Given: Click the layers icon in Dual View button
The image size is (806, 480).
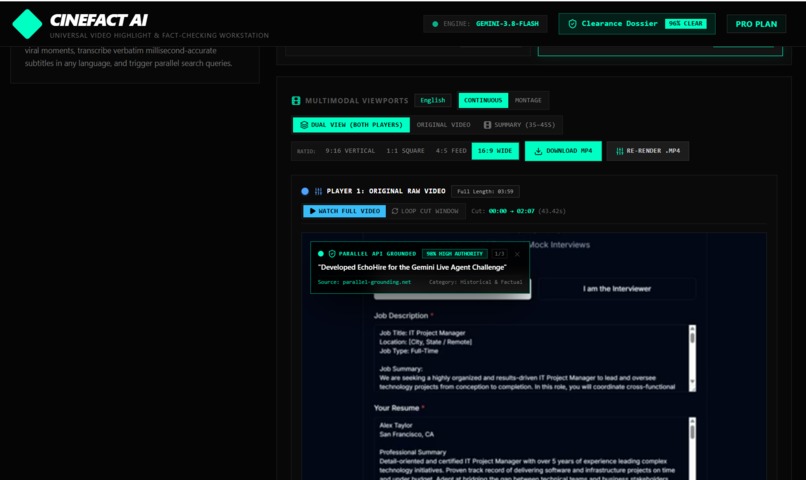Looking at the screenshot, I should [x=304, y=125].
